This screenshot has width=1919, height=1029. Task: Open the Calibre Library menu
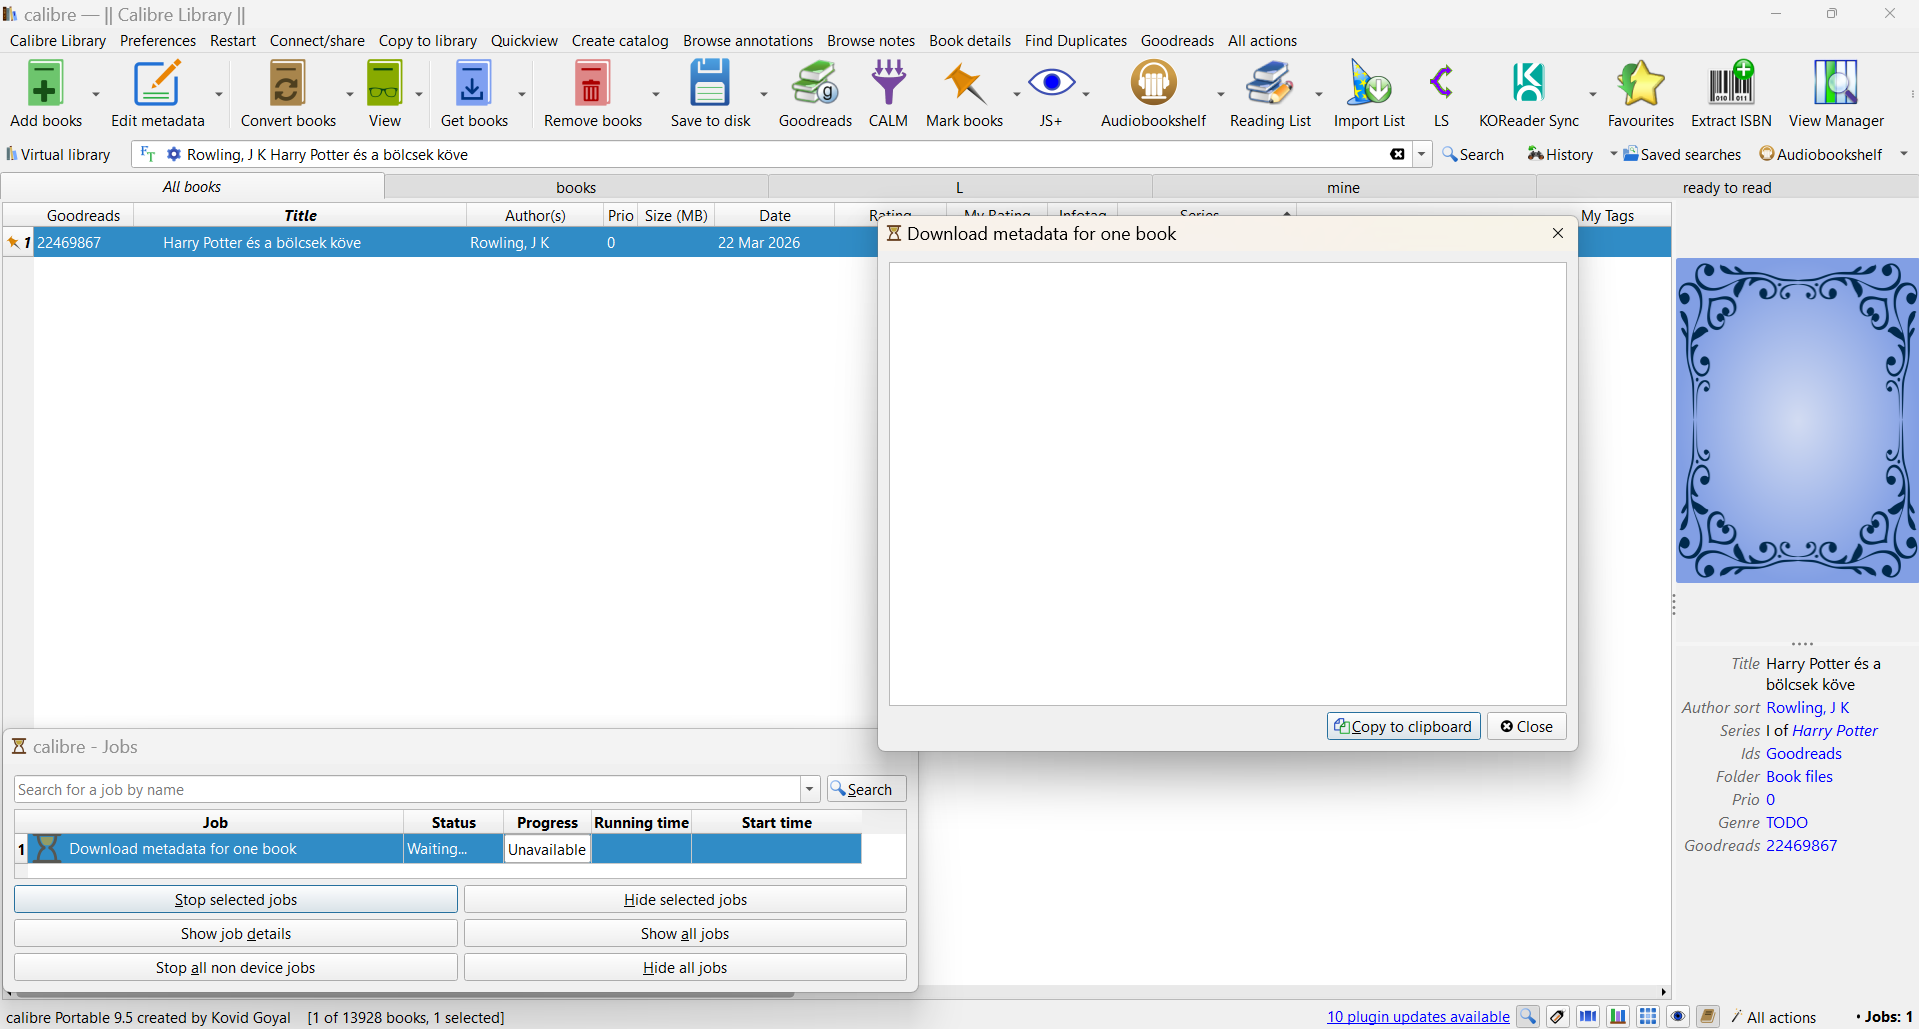click(x=58, y=41)
